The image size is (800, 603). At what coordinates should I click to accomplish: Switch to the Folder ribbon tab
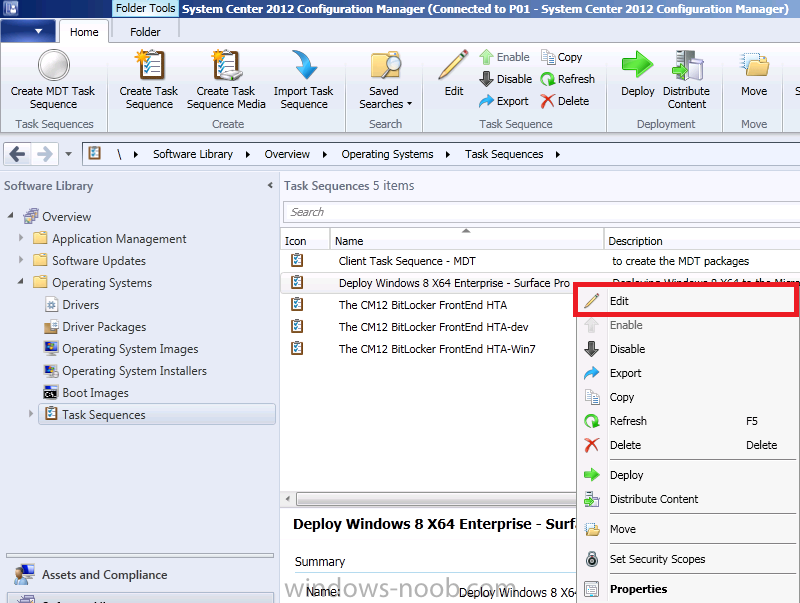[145, 32]
